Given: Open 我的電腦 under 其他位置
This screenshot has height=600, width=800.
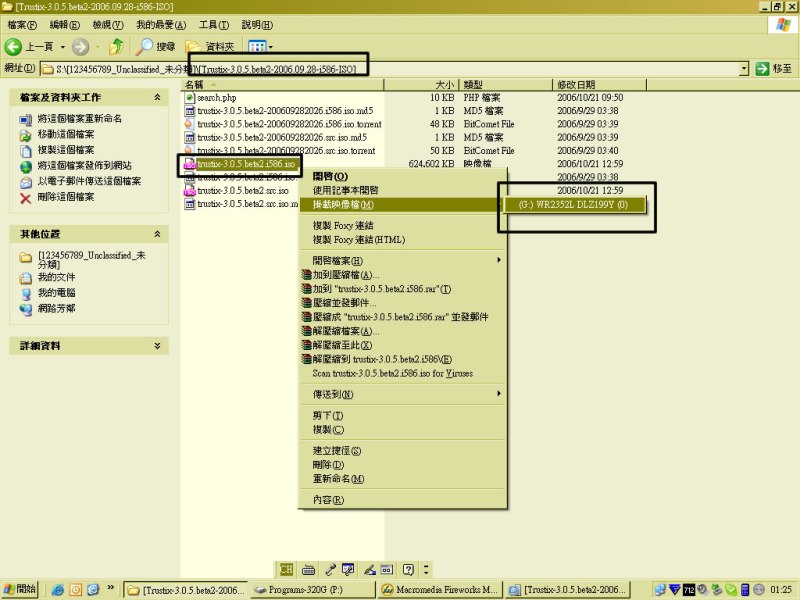Looking at the screenshot, I should [56, 293].
